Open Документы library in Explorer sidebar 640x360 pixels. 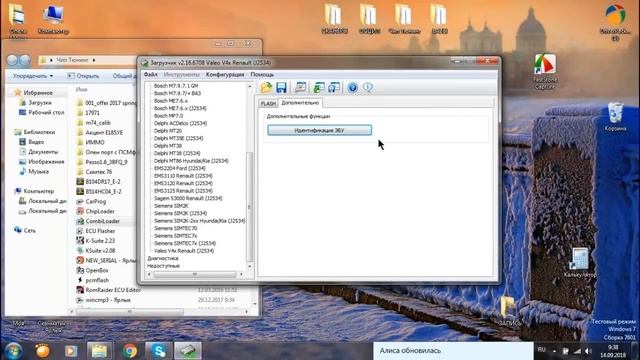[x=43, y=152]
